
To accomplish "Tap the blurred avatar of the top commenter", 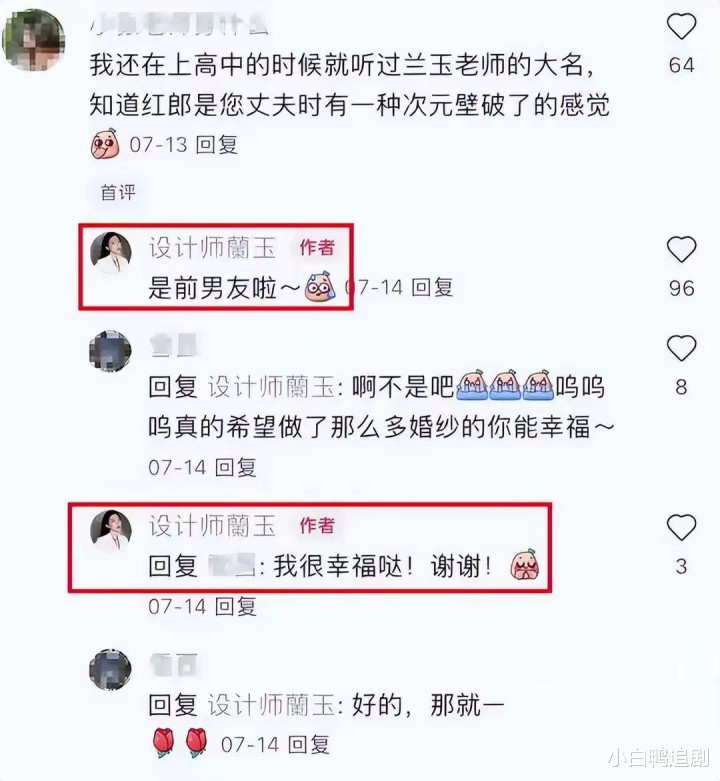I will point(33,40).
